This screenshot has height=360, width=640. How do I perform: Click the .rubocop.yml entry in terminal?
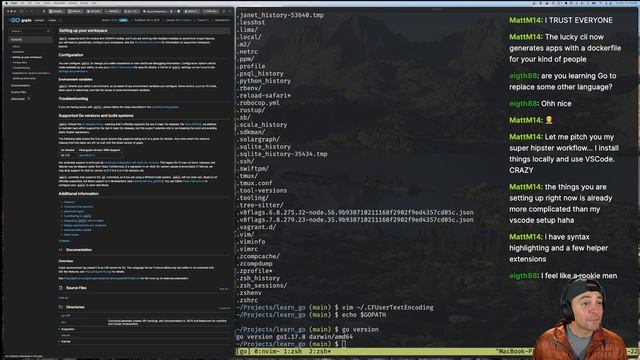(258, 103)
